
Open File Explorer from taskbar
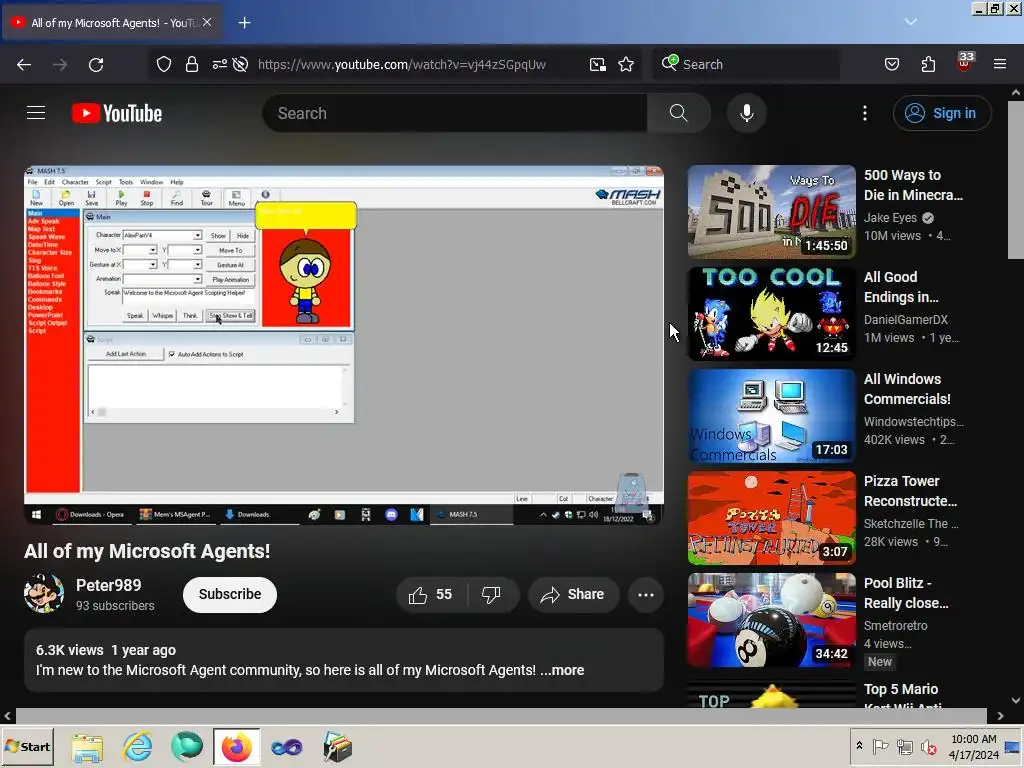[88, 746]
